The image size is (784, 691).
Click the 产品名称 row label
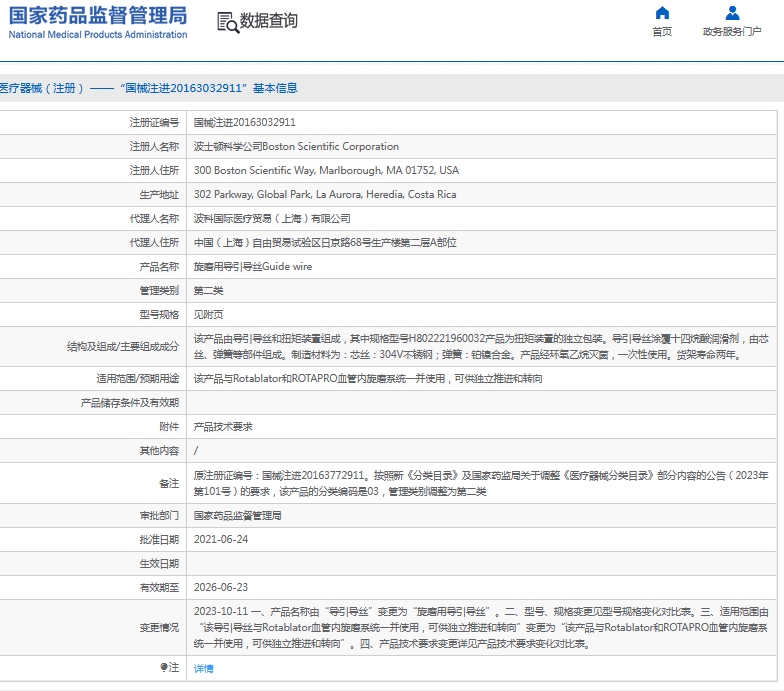pyautogui.click(x=159, y=266)
